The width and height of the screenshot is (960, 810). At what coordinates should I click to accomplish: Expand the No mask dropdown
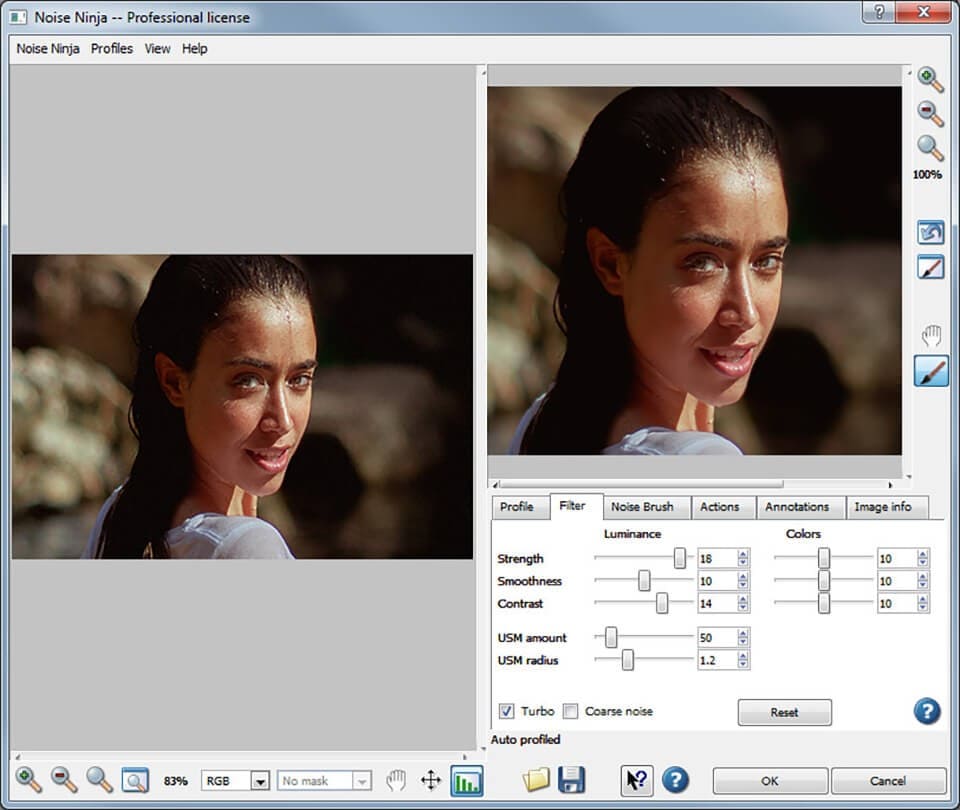362,781
